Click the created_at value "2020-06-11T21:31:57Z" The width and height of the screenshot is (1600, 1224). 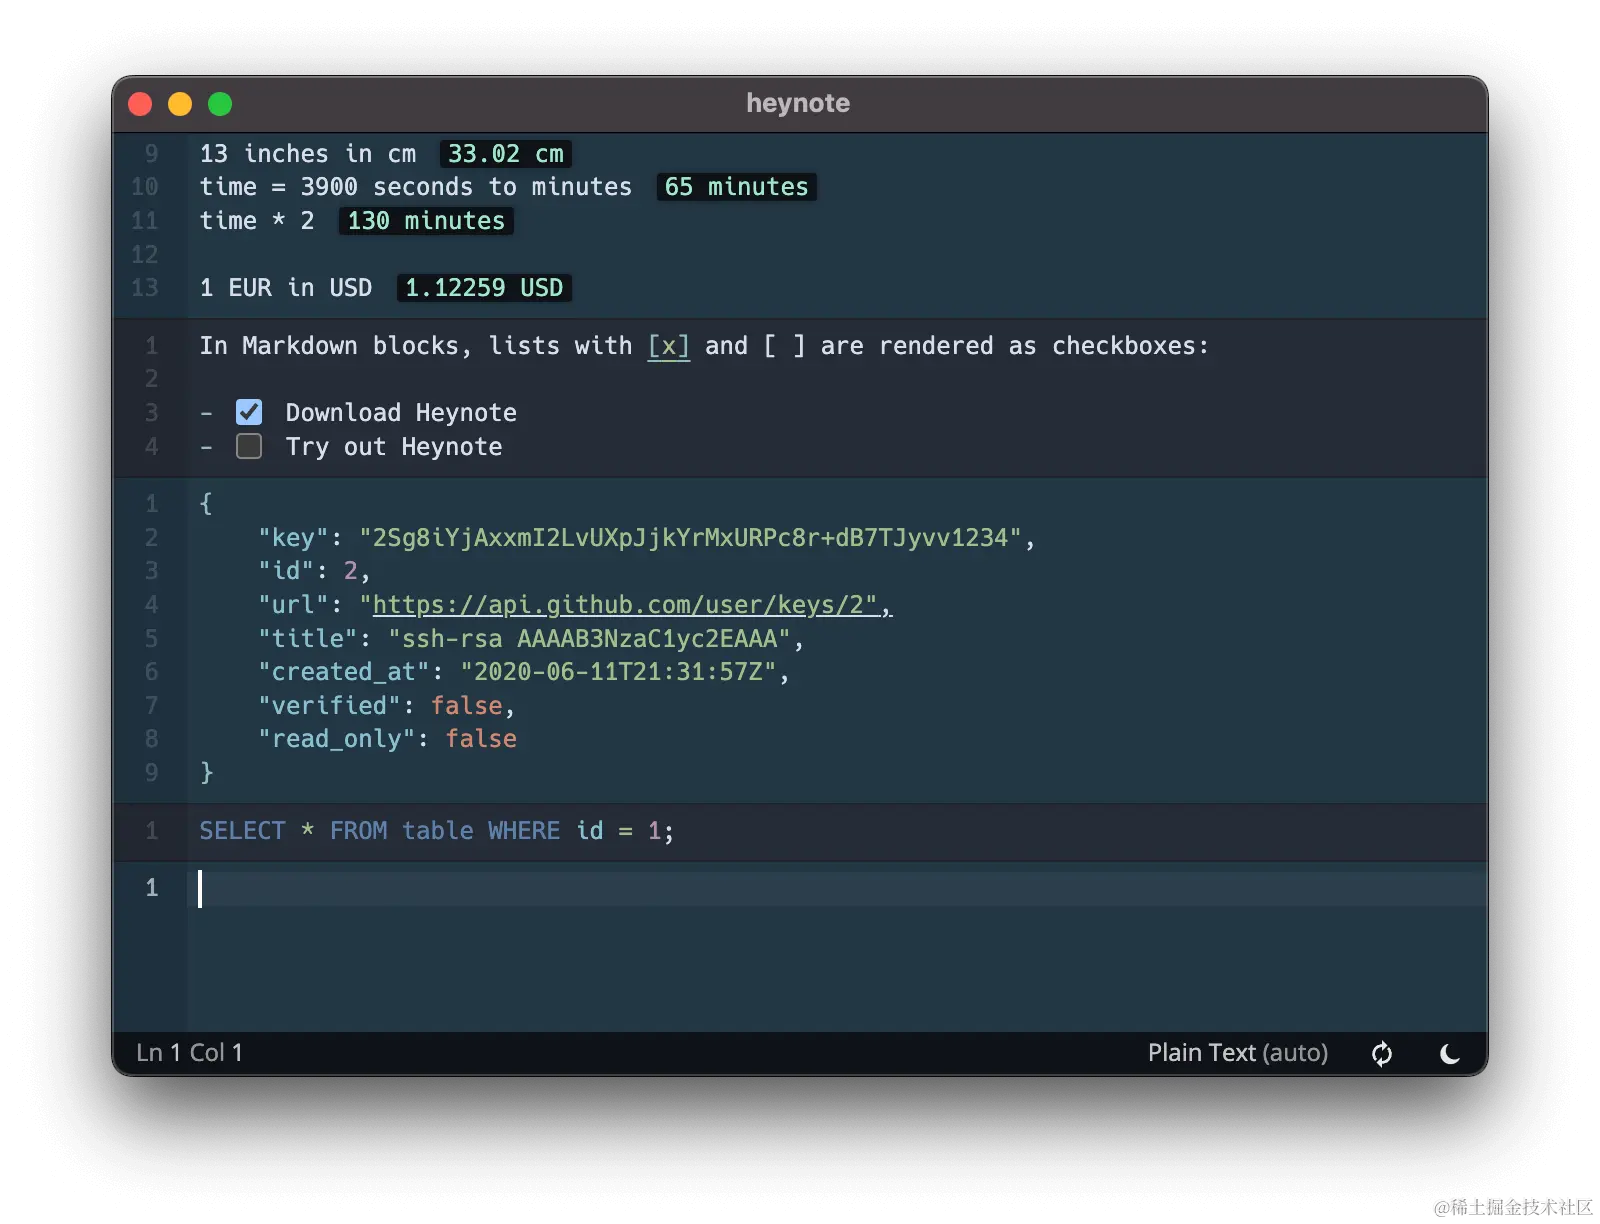tap(618, 672)
